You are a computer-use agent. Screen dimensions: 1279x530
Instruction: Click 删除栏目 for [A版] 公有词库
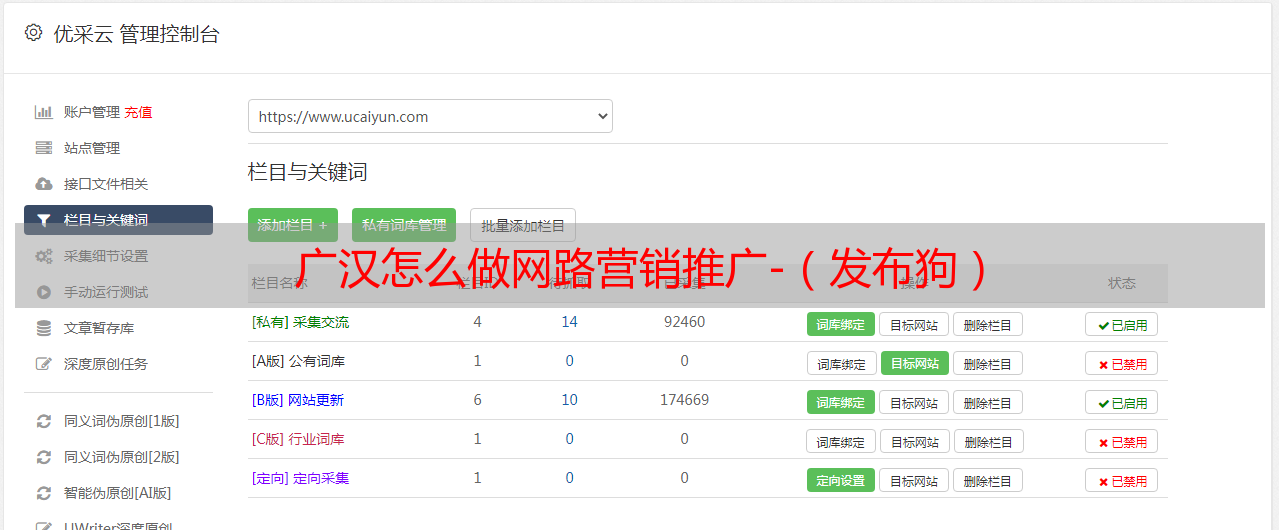[x=988, y=363]
